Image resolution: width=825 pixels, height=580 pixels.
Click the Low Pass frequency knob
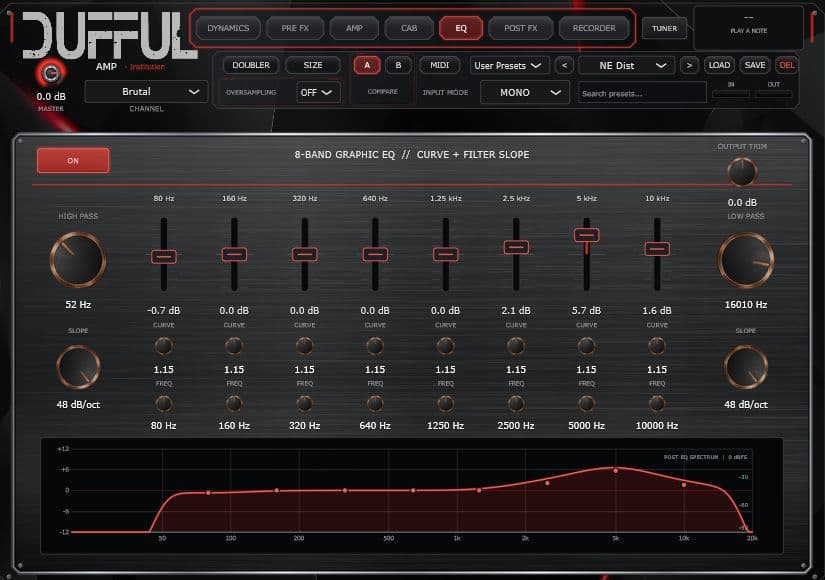pos(746,260)
